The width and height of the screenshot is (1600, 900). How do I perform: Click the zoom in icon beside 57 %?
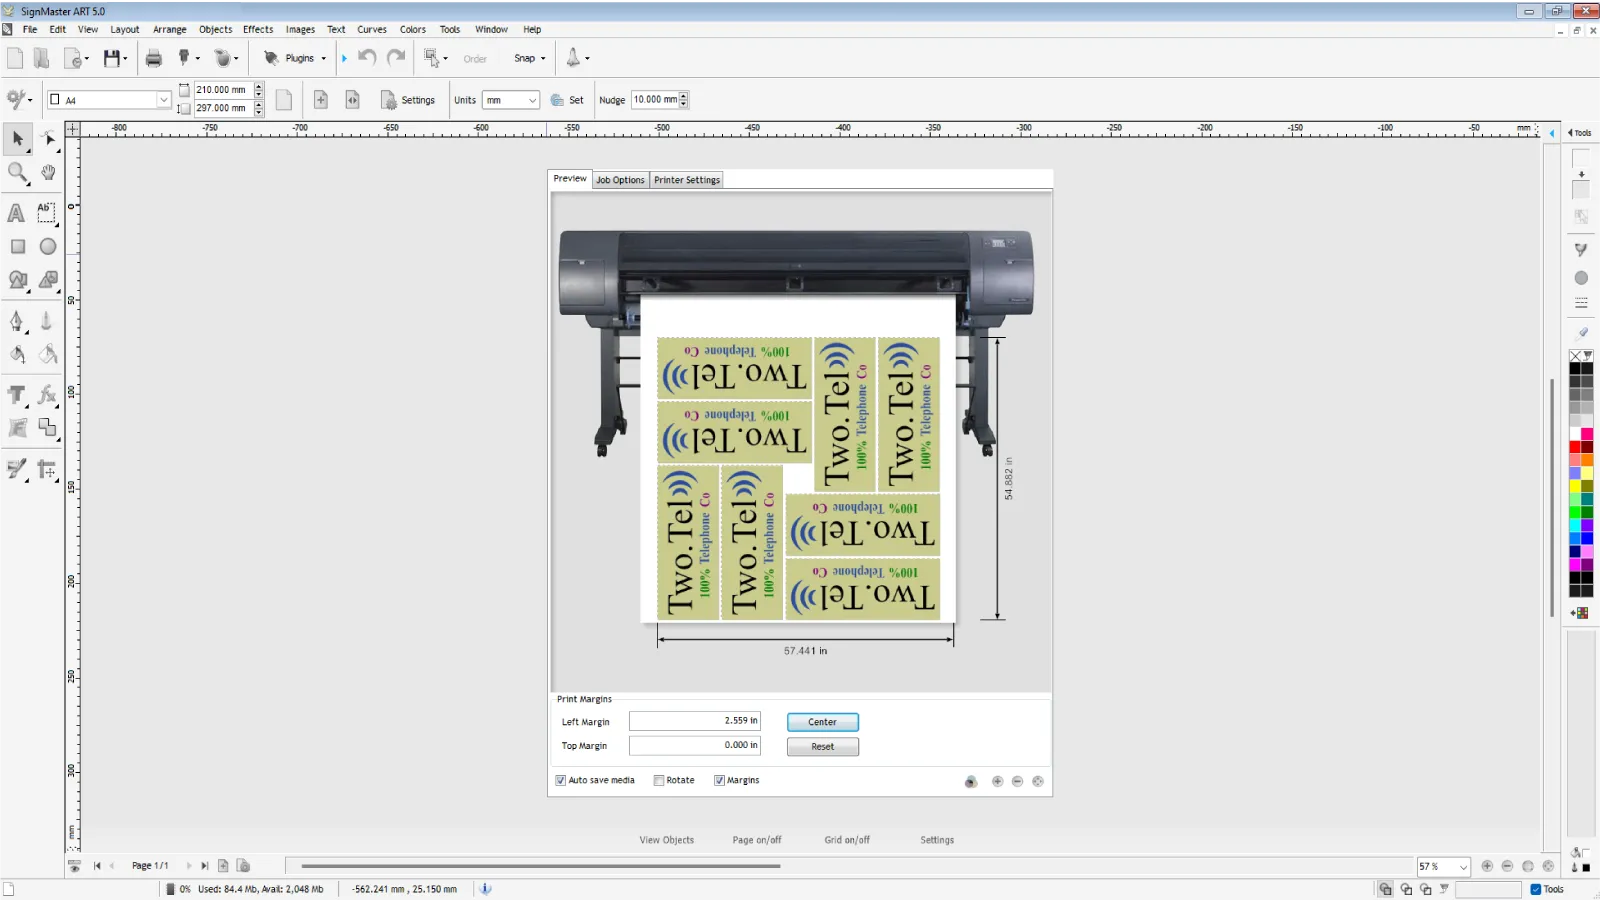[x=1487, y=866]
